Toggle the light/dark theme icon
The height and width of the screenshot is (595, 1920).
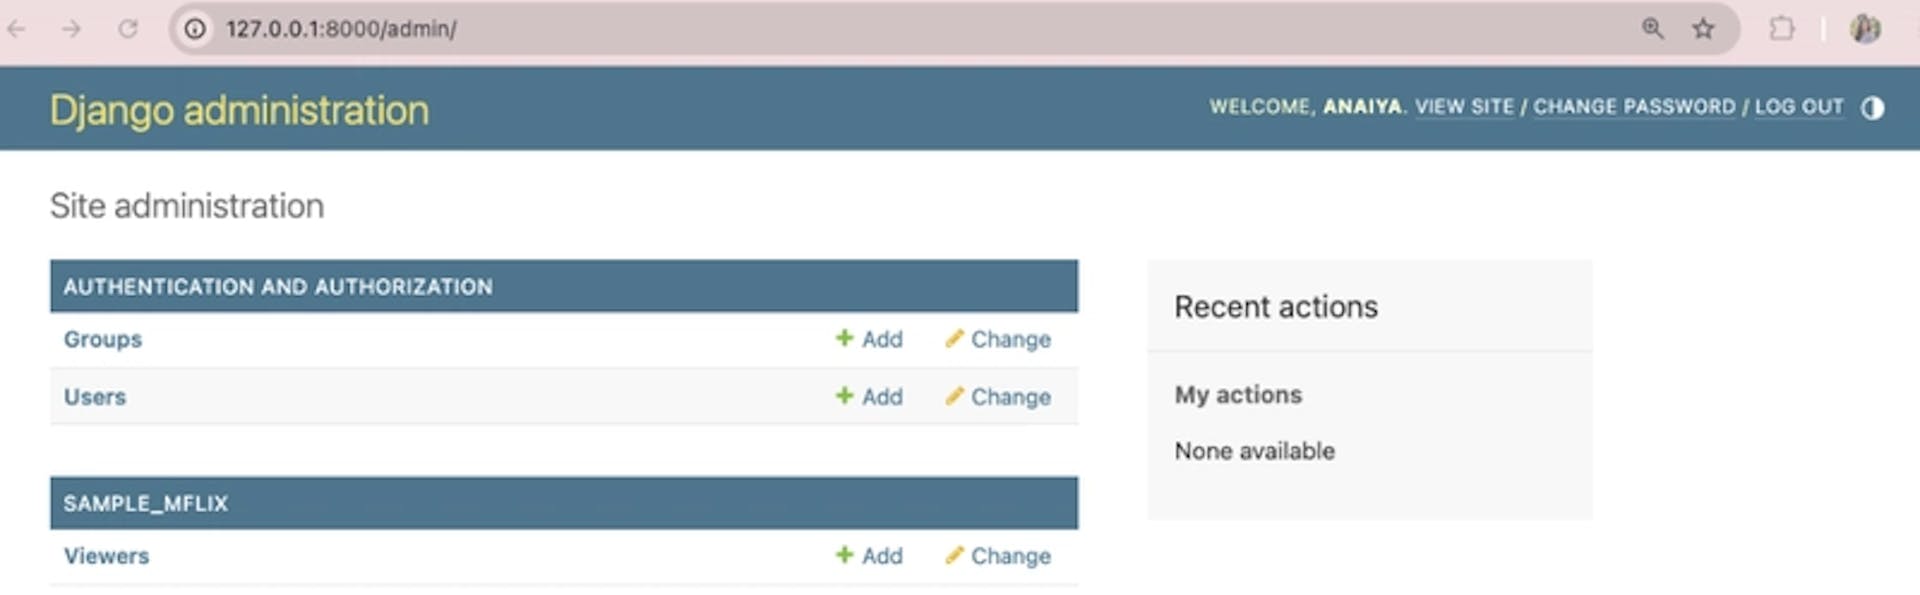(1872, 108)
